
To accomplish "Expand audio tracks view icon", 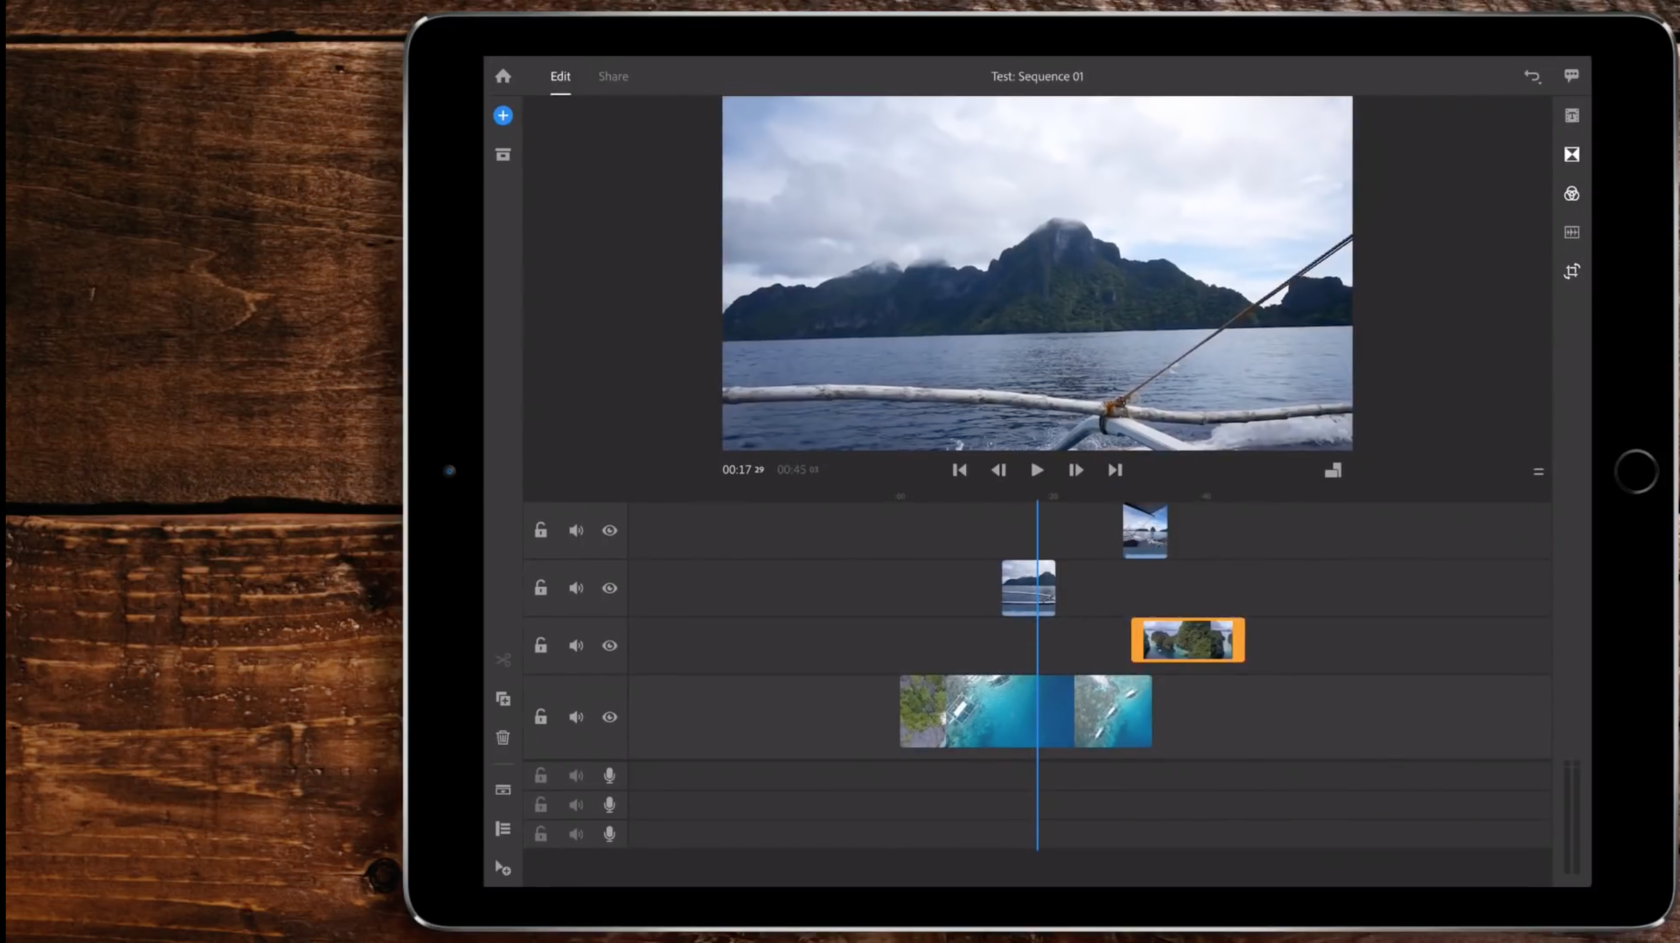I will click(x=503, y=790).
